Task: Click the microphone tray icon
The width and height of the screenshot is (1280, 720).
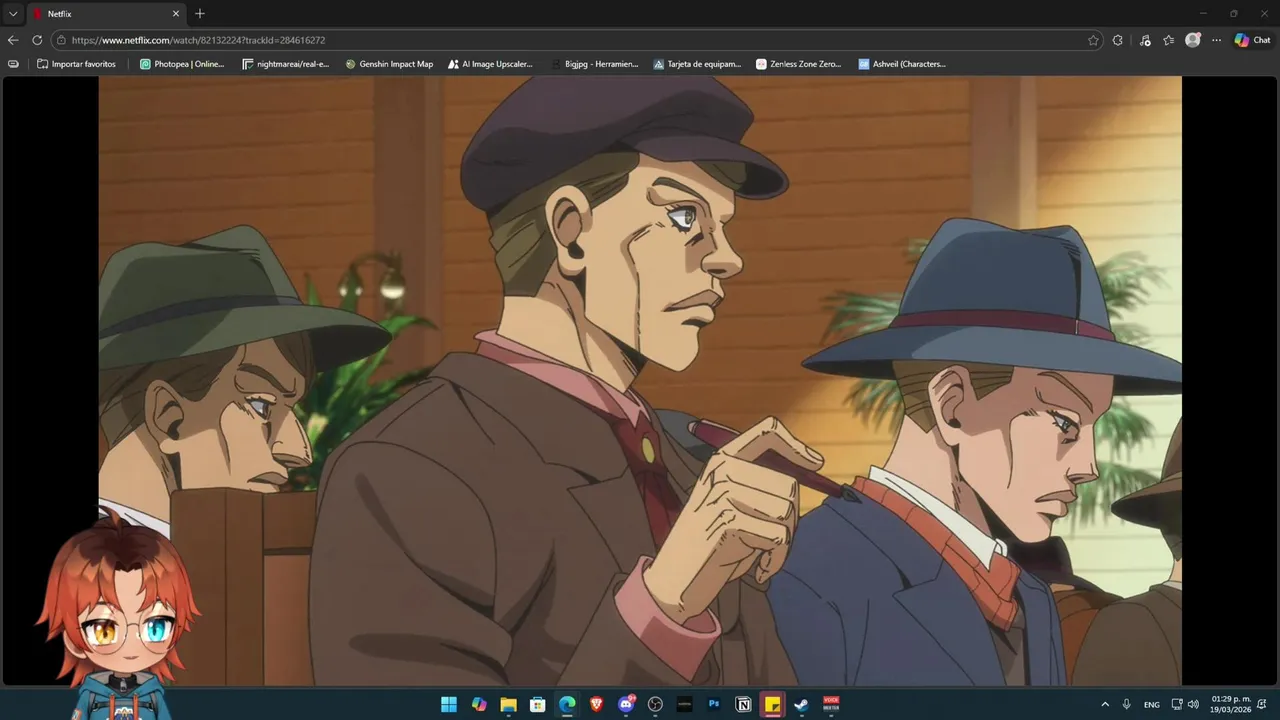Action: (1127, 704)
